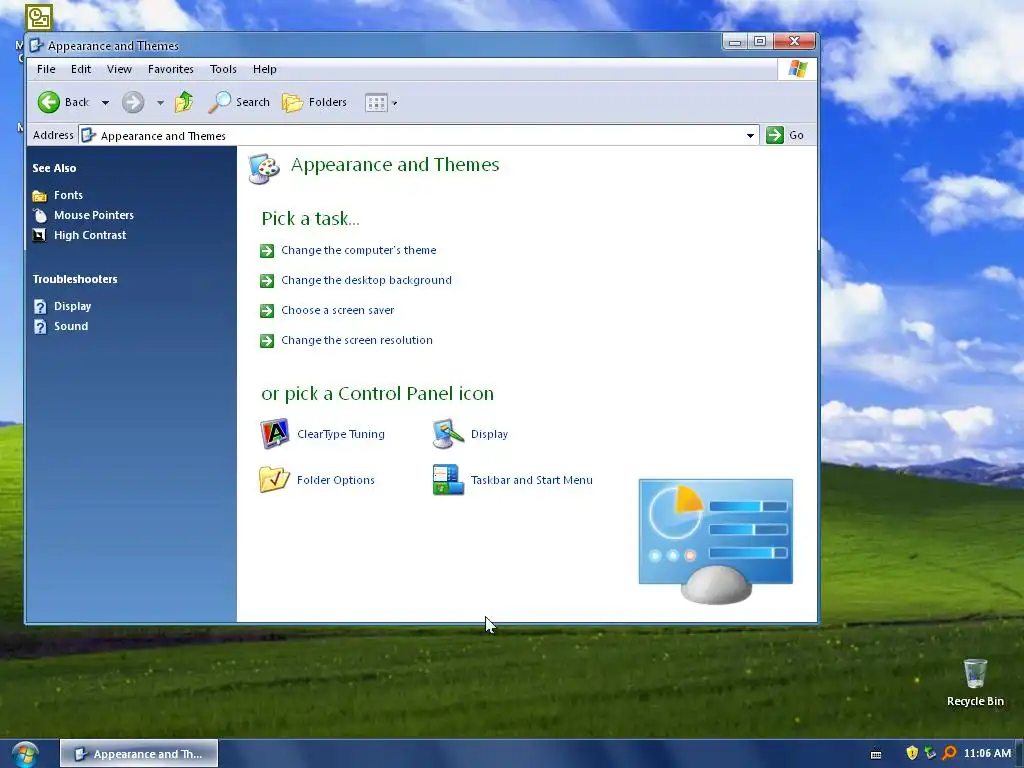Screen dimensions: 1024x768
Task: Open Fonts folder icon in See Also
Action: (x=40, y=195)
